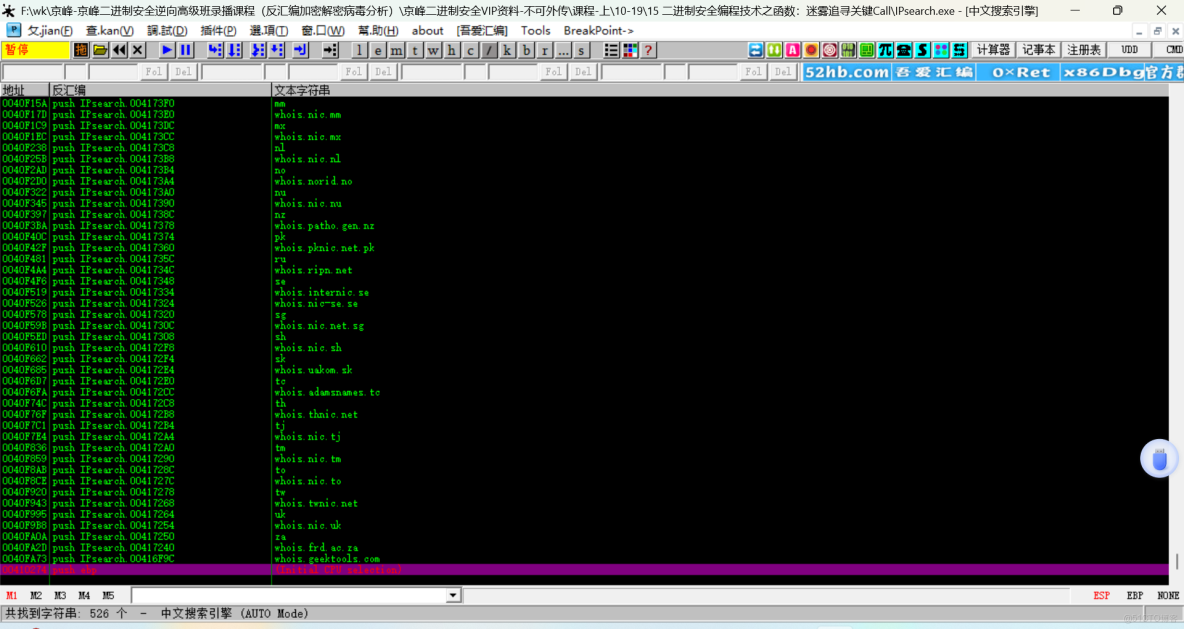Click the Execute Till Return icon
1184x629 pixels.
point(301,51)
